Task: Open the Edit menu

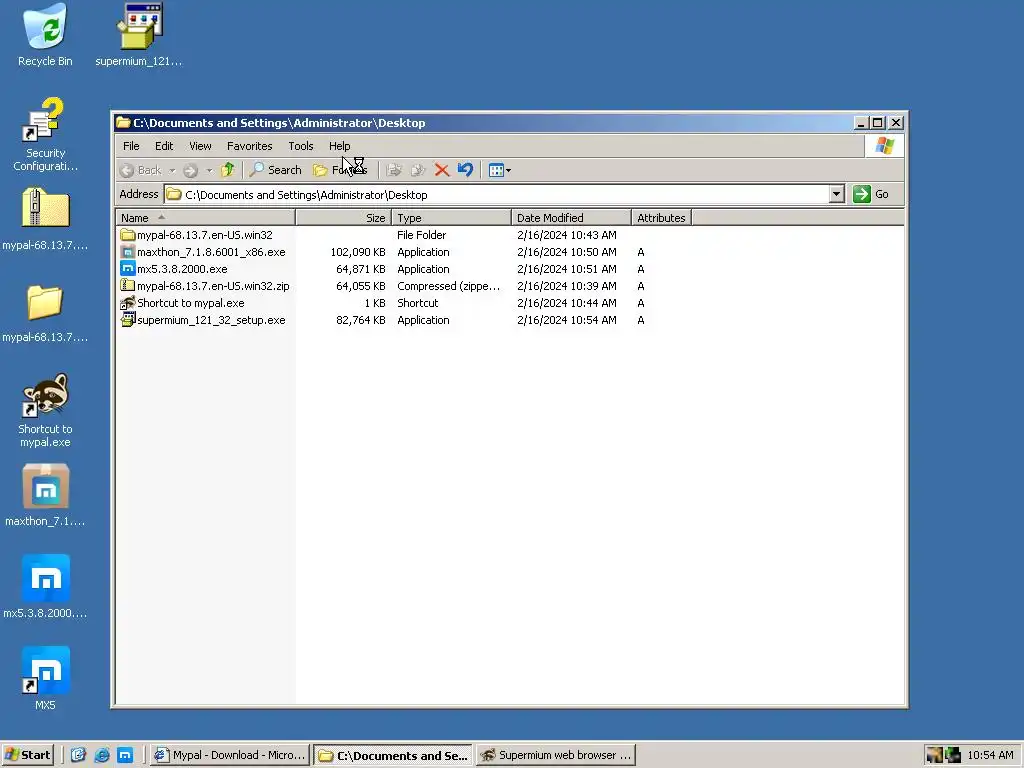Action: click(164, 146)
